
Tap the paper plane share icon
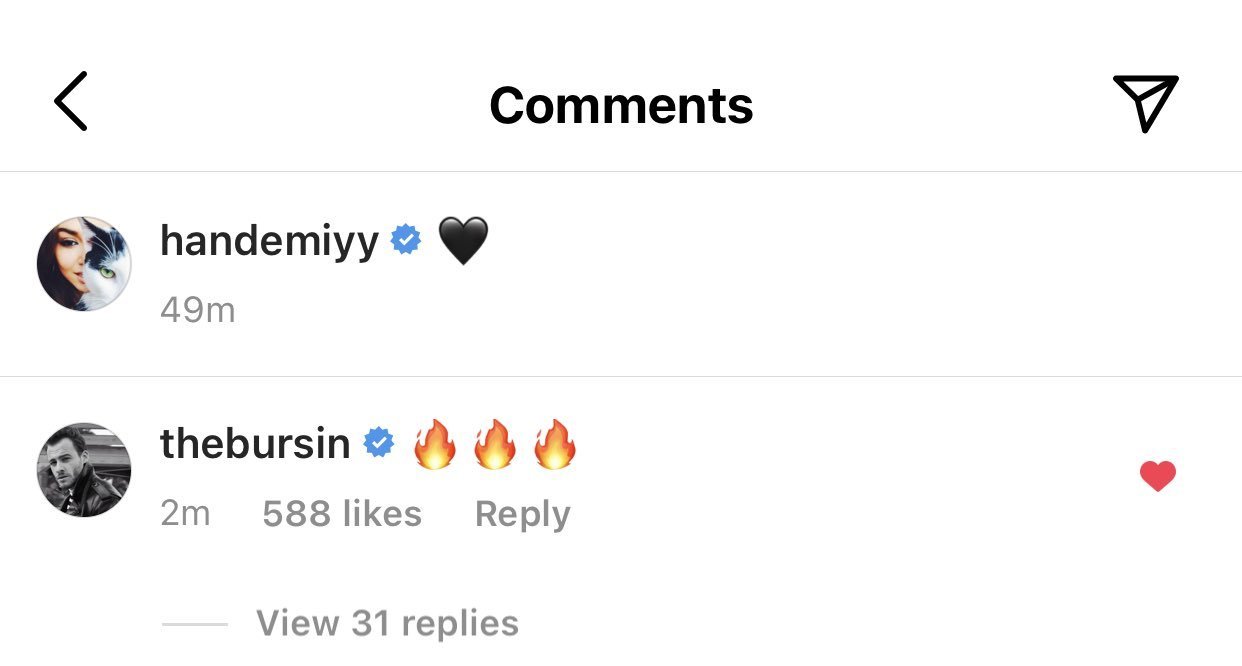pyautogui.click(x=1145, y=102)
